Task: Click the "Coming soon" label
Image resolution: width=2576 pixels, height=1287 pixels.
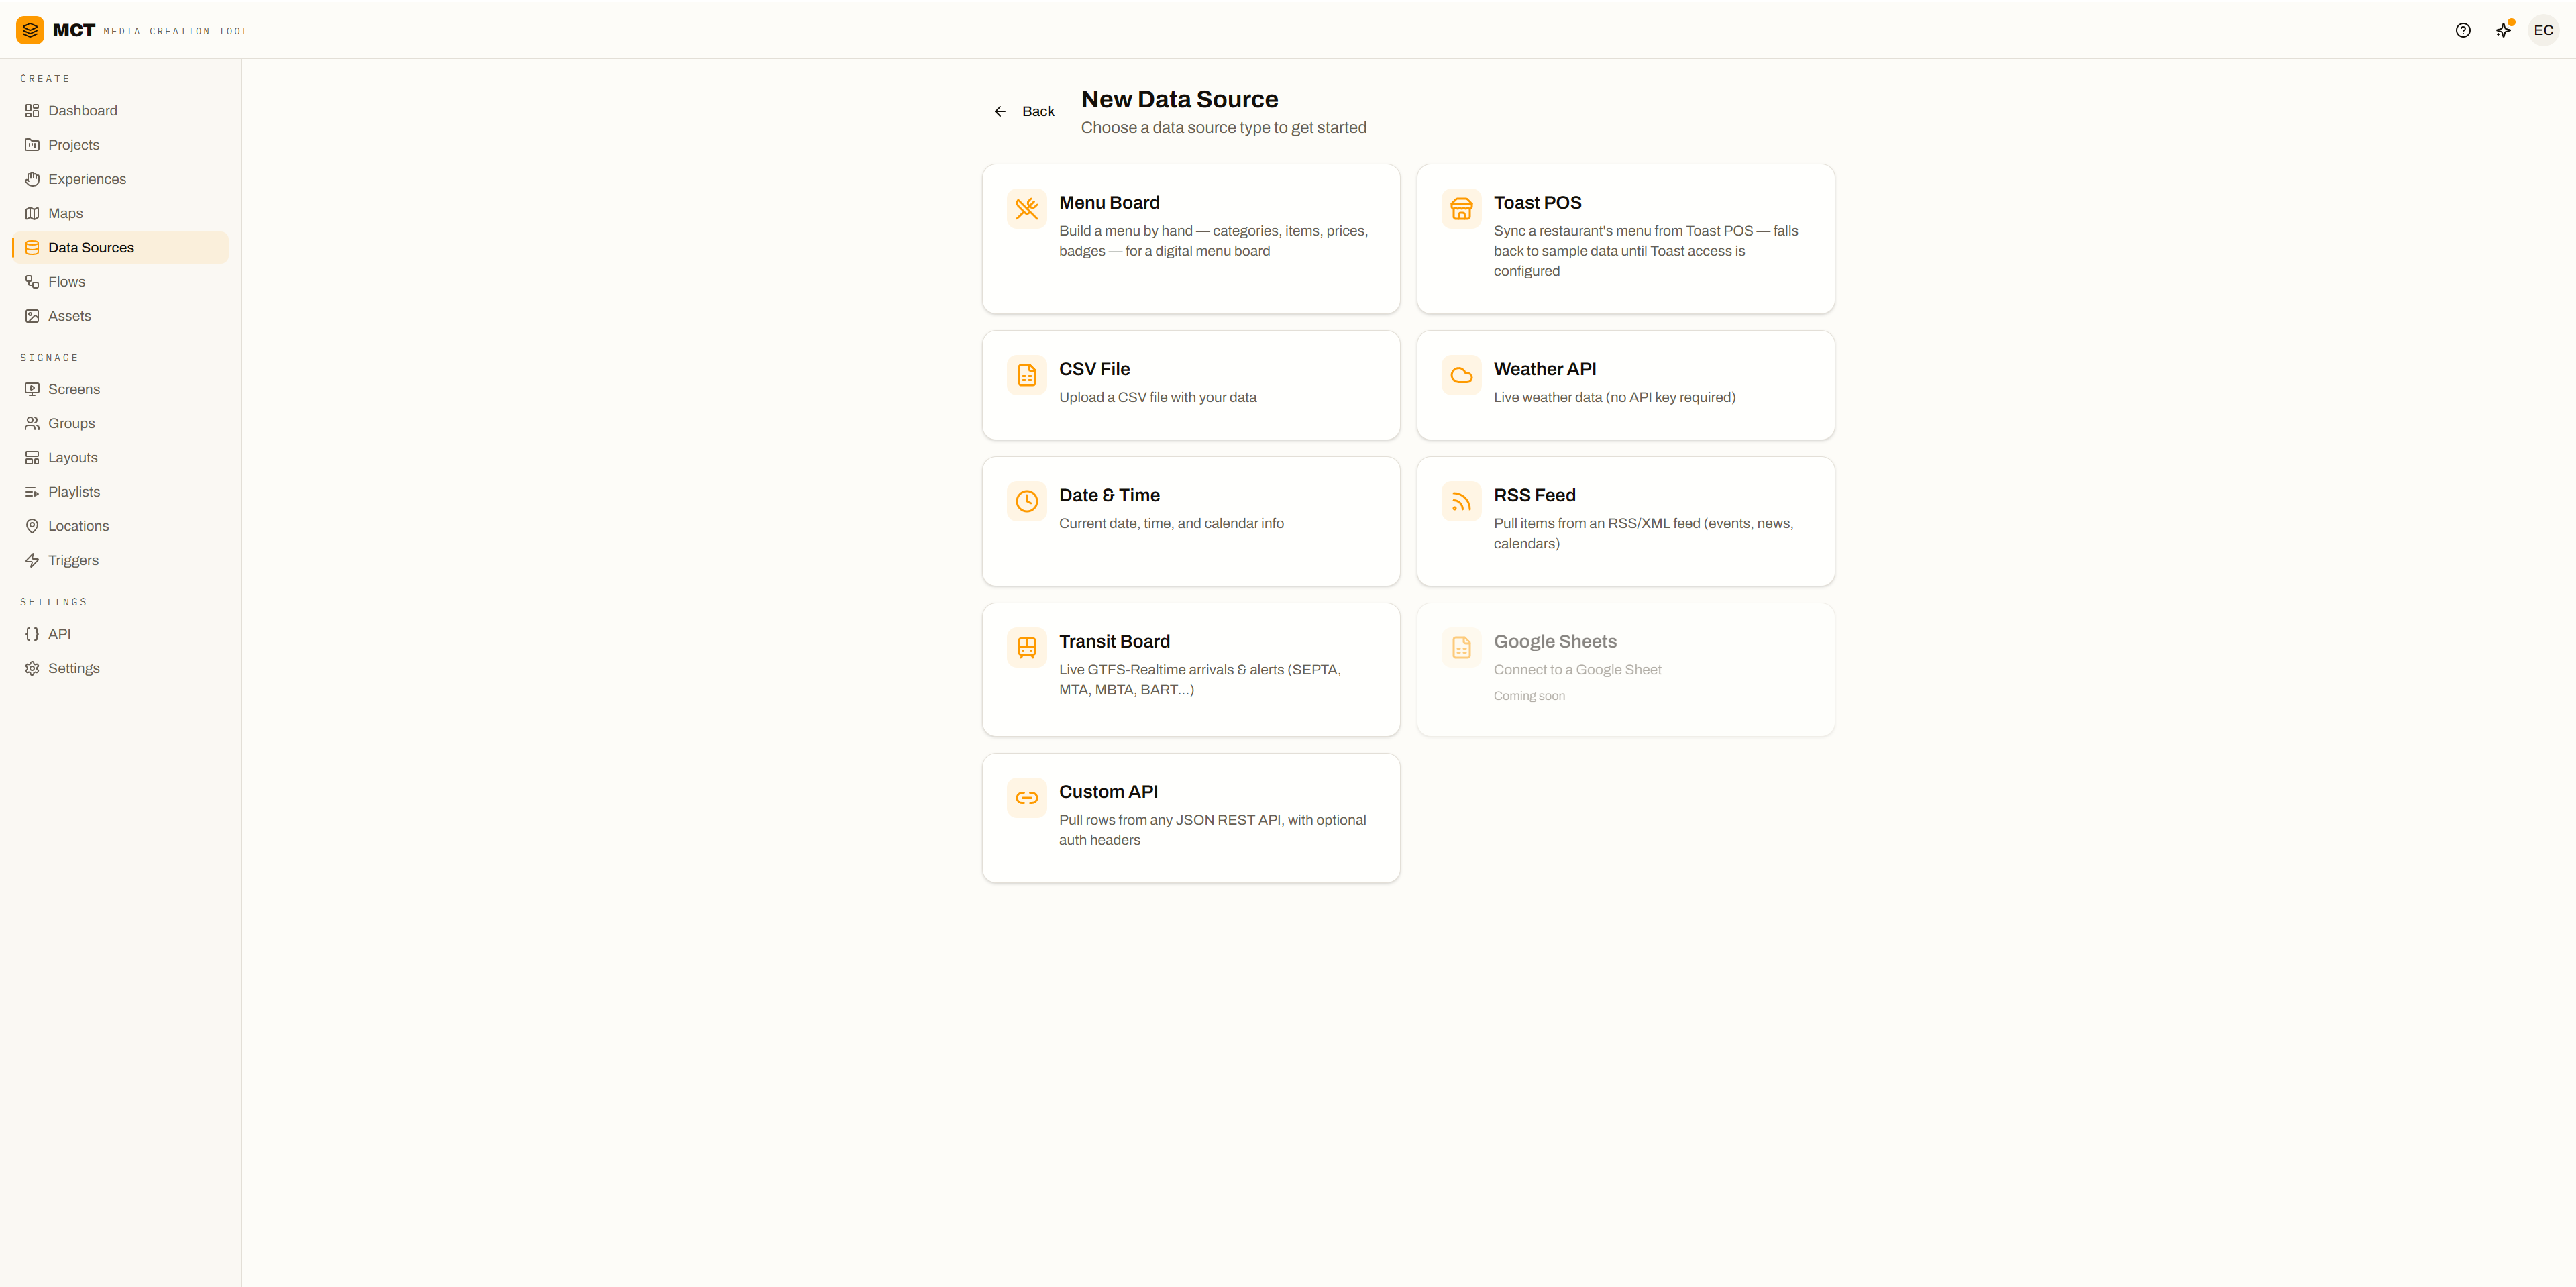Action: coord(1529,696)
